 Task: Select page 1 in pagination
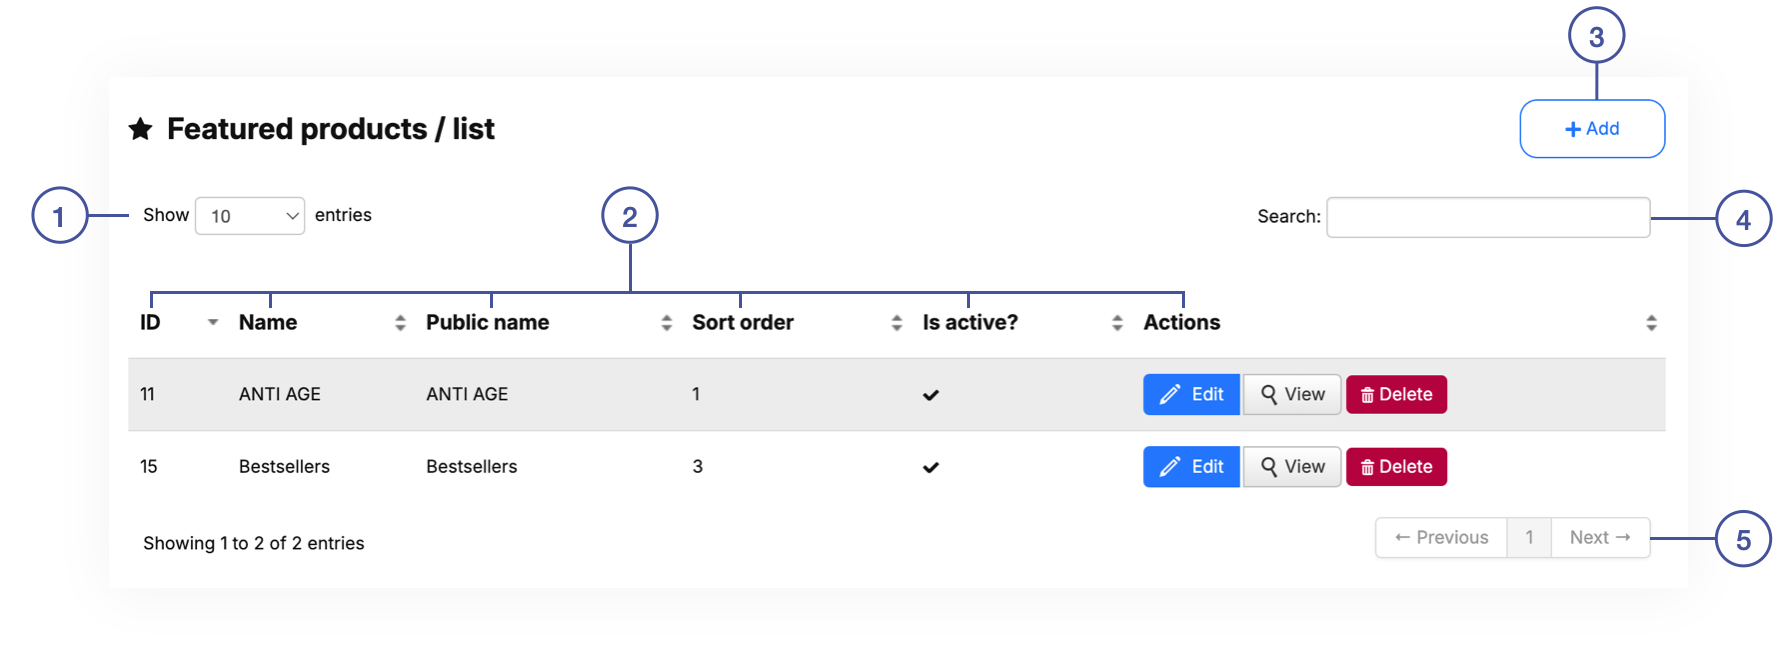(x=1529, y=538)
